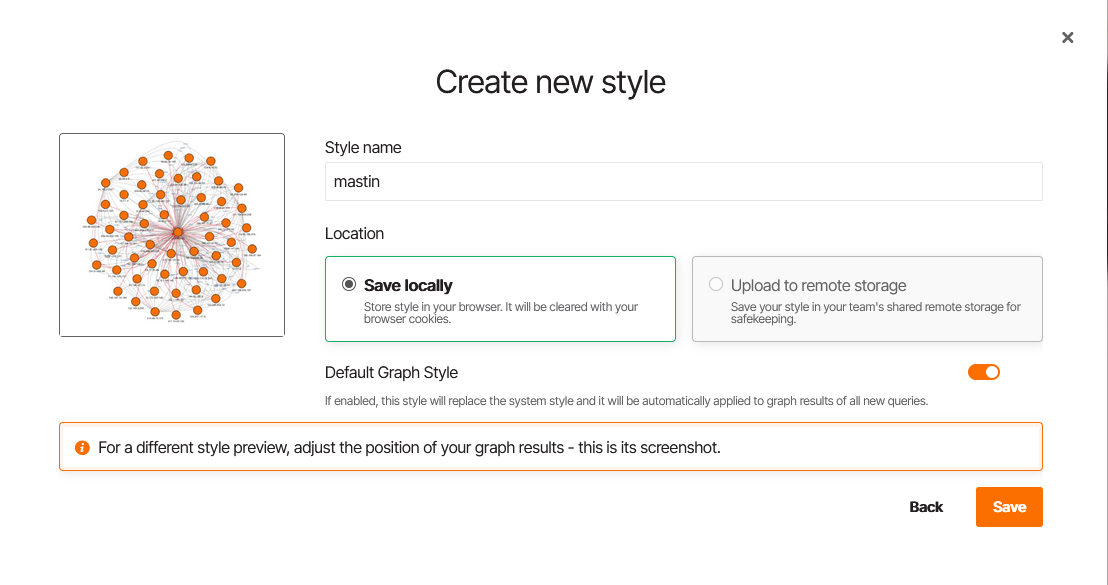Click the Location section label
Viewport: 1108px width, 585px height.
point(354,233)
